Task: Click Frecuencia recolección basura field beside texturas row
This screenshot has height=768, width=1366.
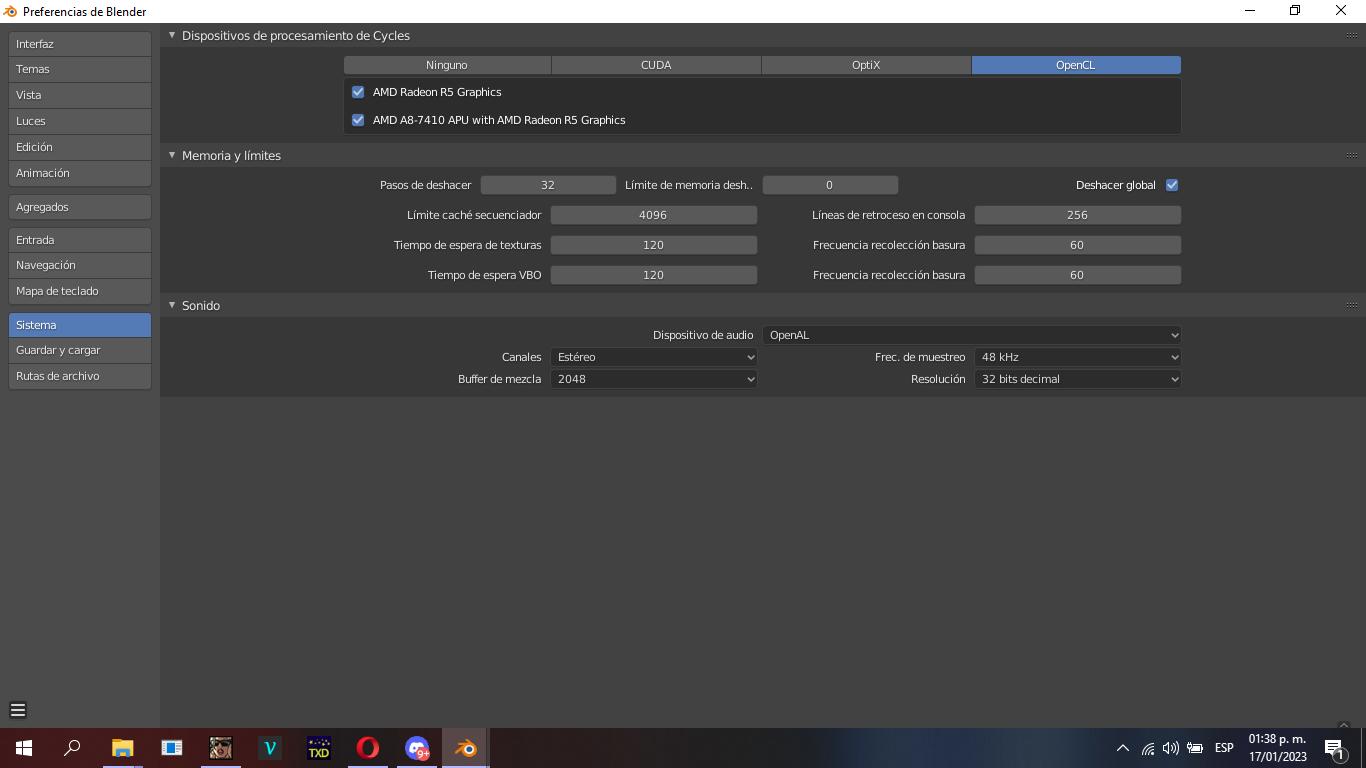Action: [x=1078, y=245]
